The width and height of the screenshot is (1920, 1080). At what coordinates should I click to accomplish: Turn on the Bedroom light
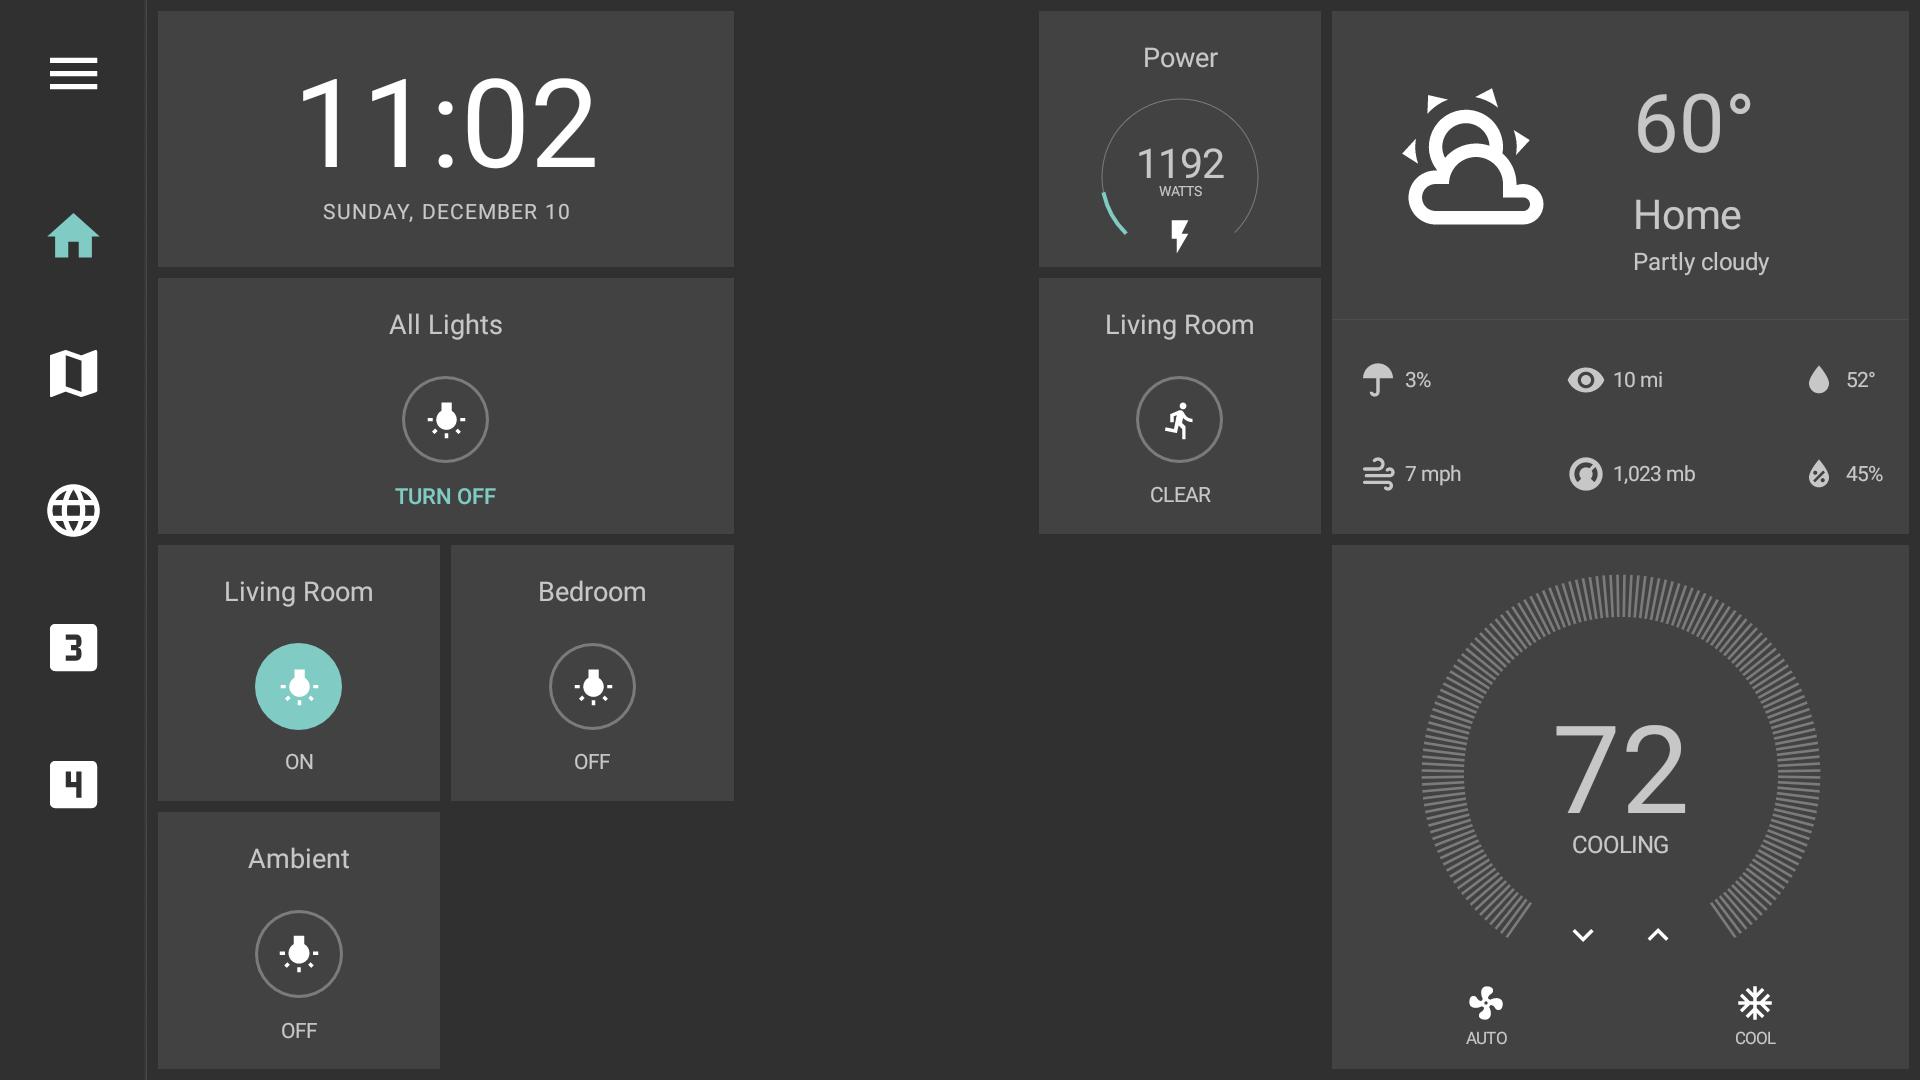pyautogui.click(x=592, y=687)
